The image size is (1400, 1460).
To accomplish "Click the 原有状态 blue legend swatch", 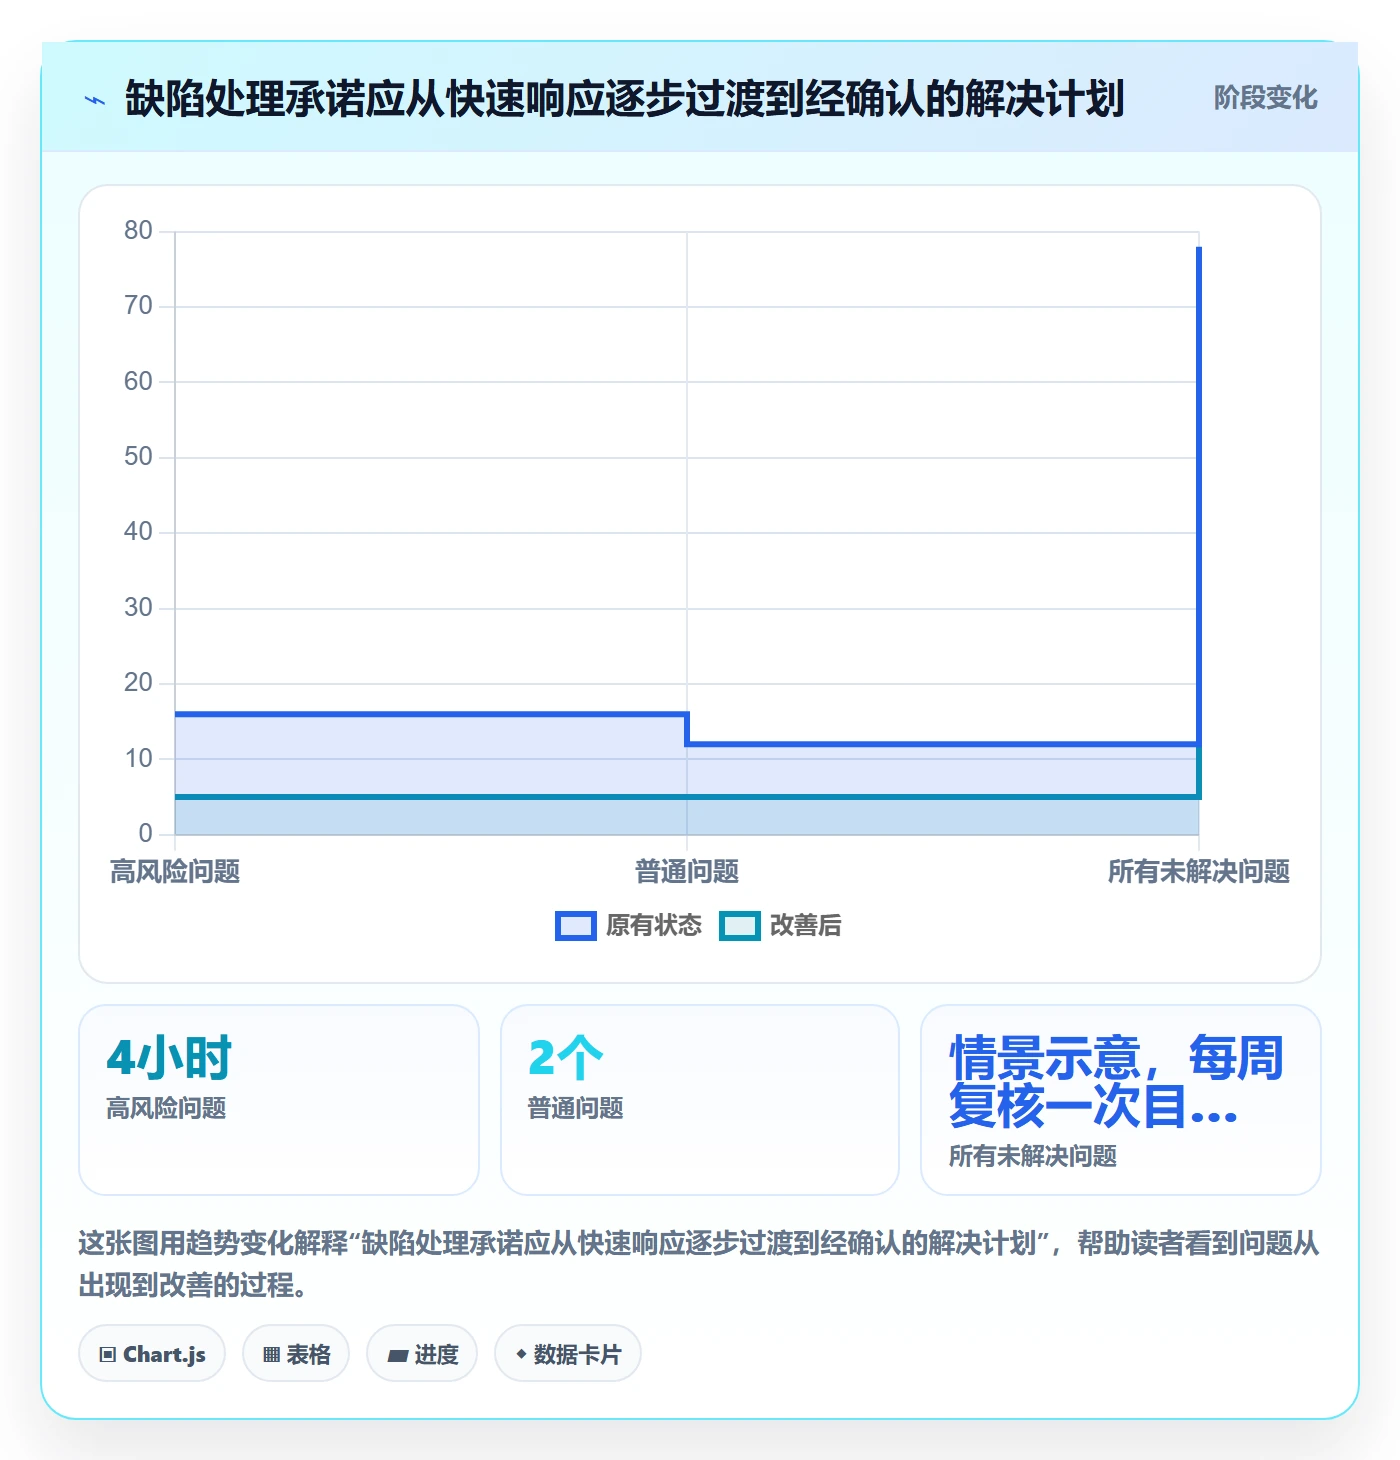I will 576,926.
